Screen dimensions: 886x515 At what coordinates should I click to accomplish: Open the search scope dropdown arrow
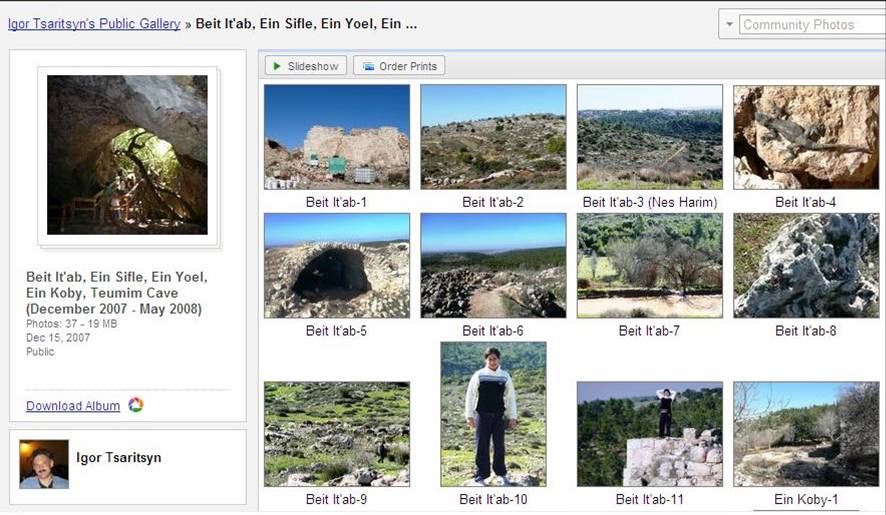coord(729,24)
